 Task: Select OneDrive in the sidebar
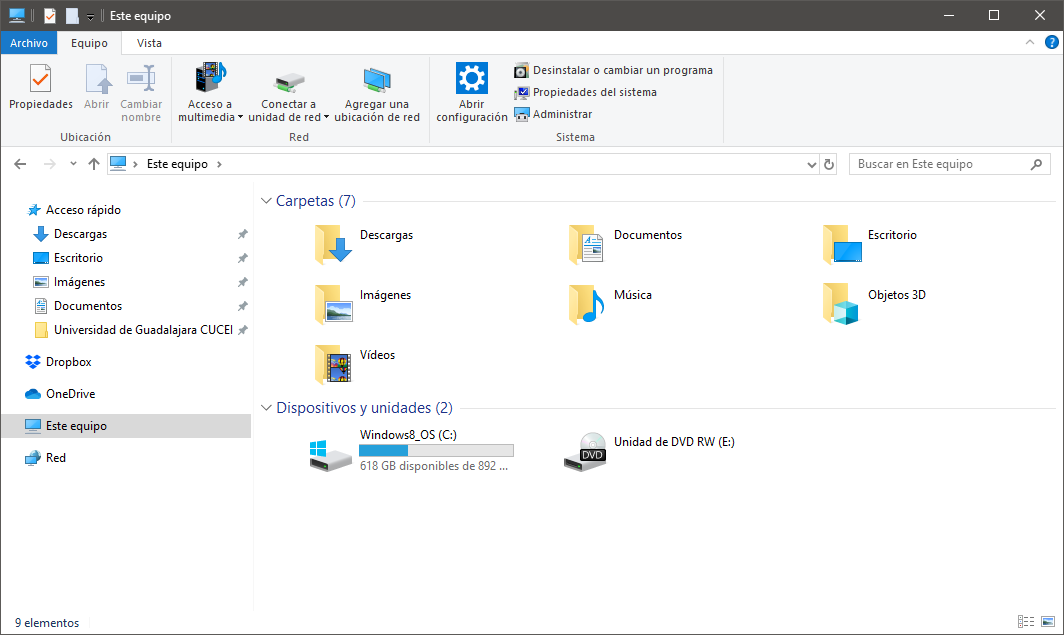click(x=71, y=393)
